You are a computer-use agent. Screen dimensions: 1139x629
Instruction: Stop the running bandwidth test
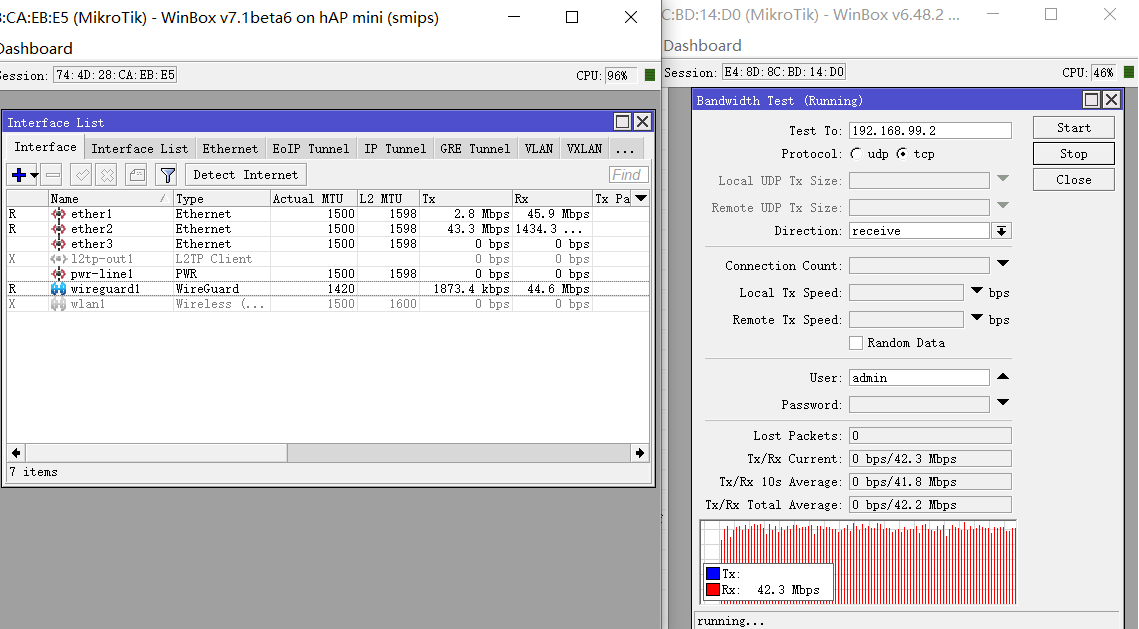click(x=1073, y=154)
